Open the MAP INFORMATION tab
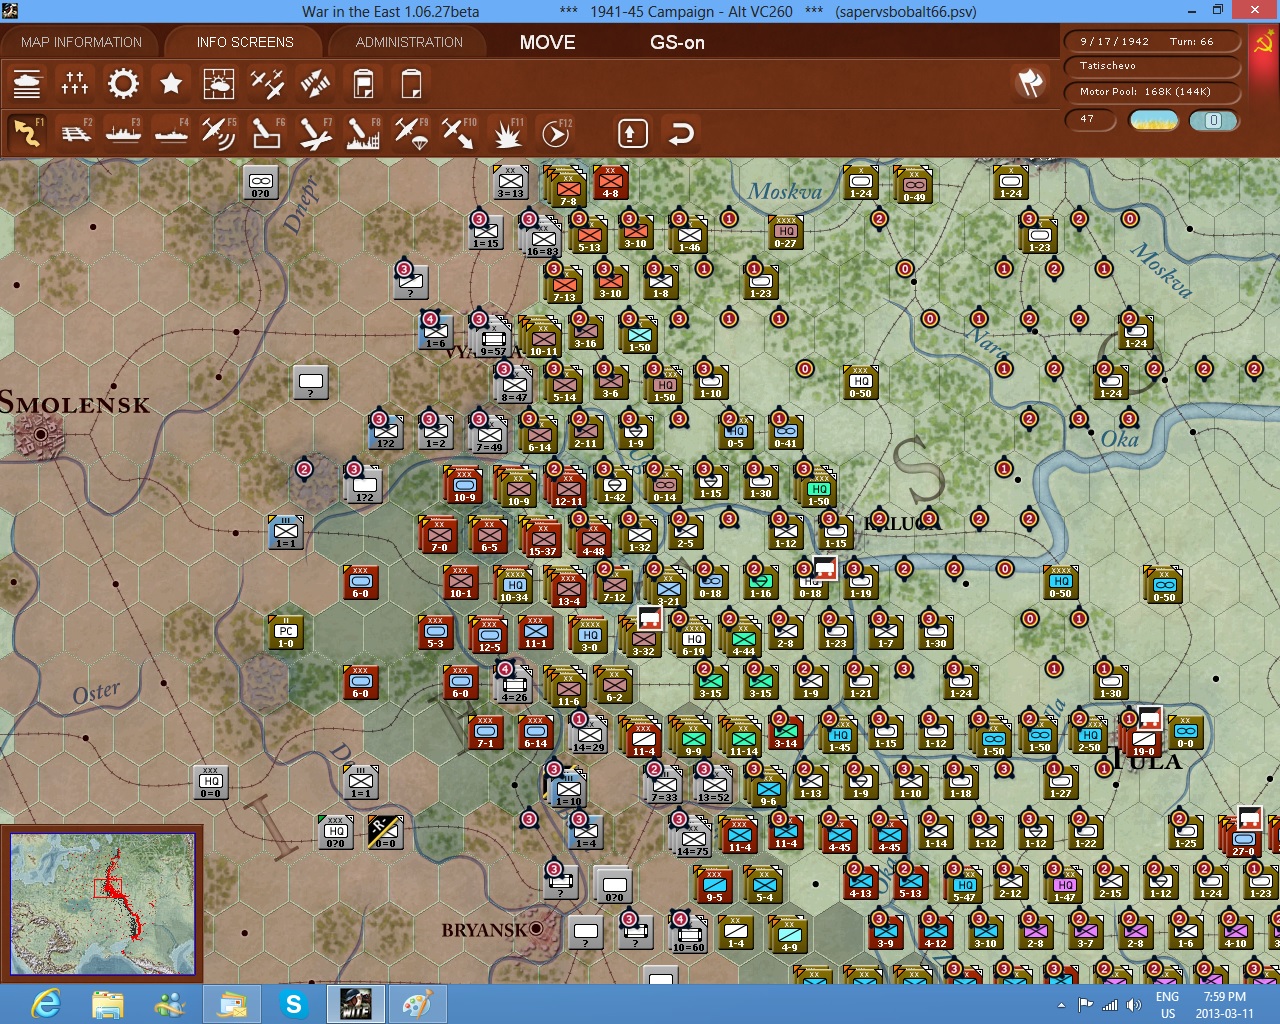The image size is (1280, 1024). click(81, 42)
